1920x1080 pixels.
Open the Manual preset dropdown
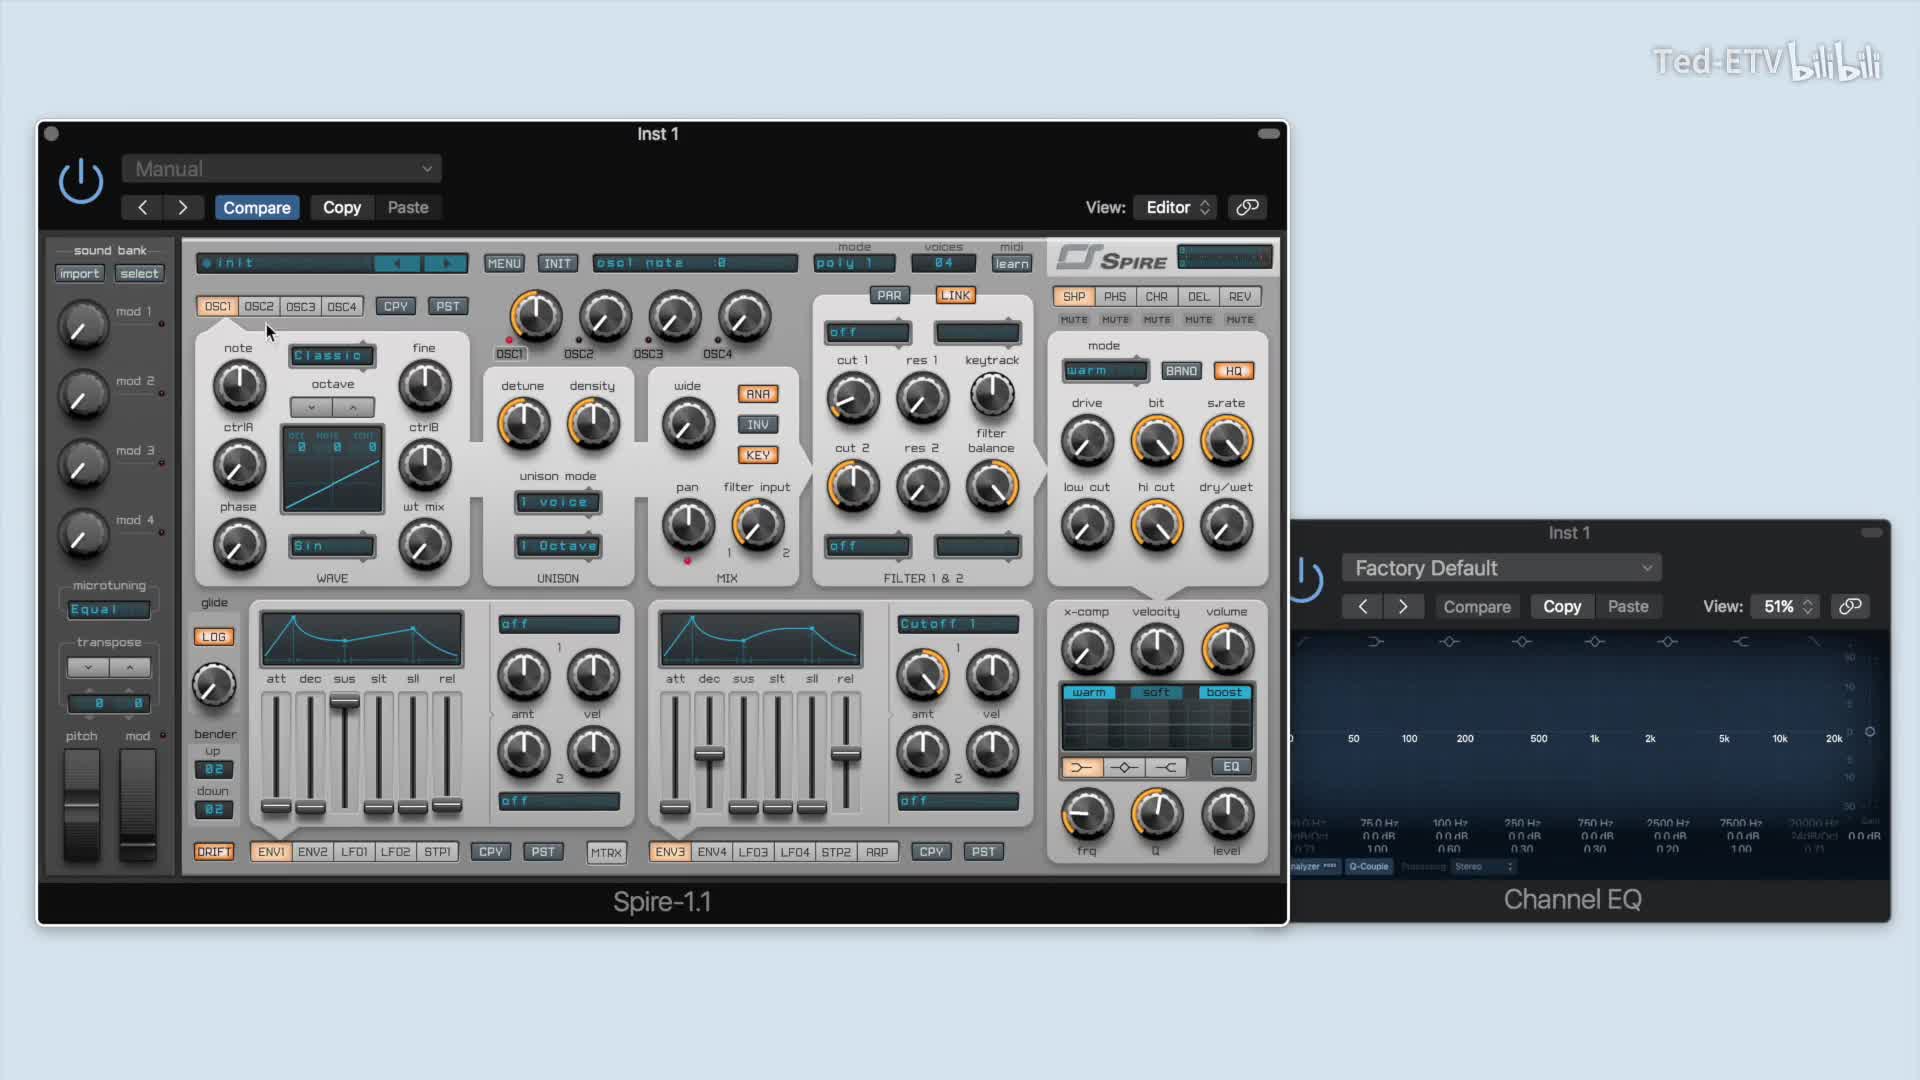(282, 169)
